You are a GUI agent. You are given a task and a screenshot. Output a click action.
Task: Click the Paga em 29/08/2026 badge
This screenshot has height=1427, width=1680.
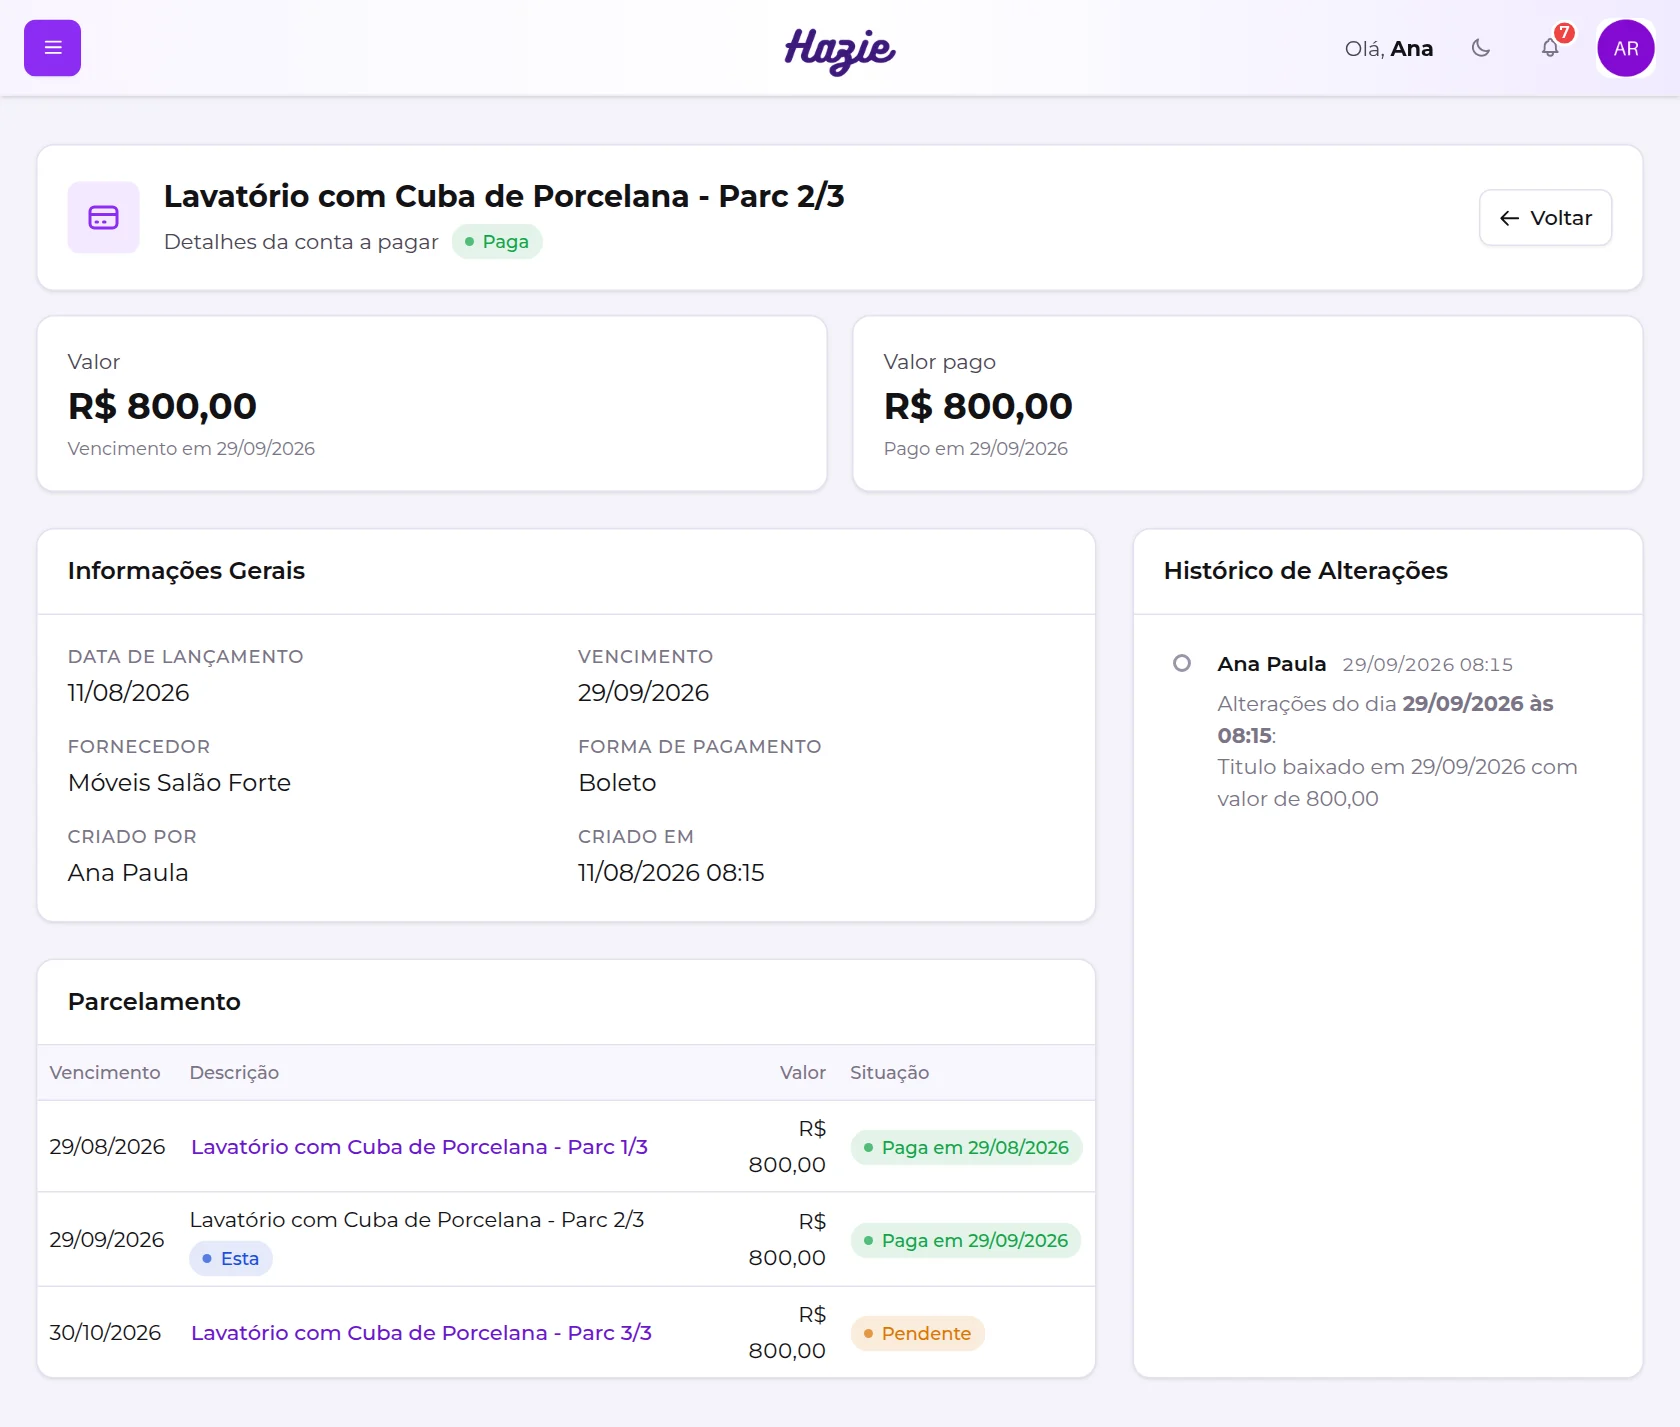coord(966,1148)
